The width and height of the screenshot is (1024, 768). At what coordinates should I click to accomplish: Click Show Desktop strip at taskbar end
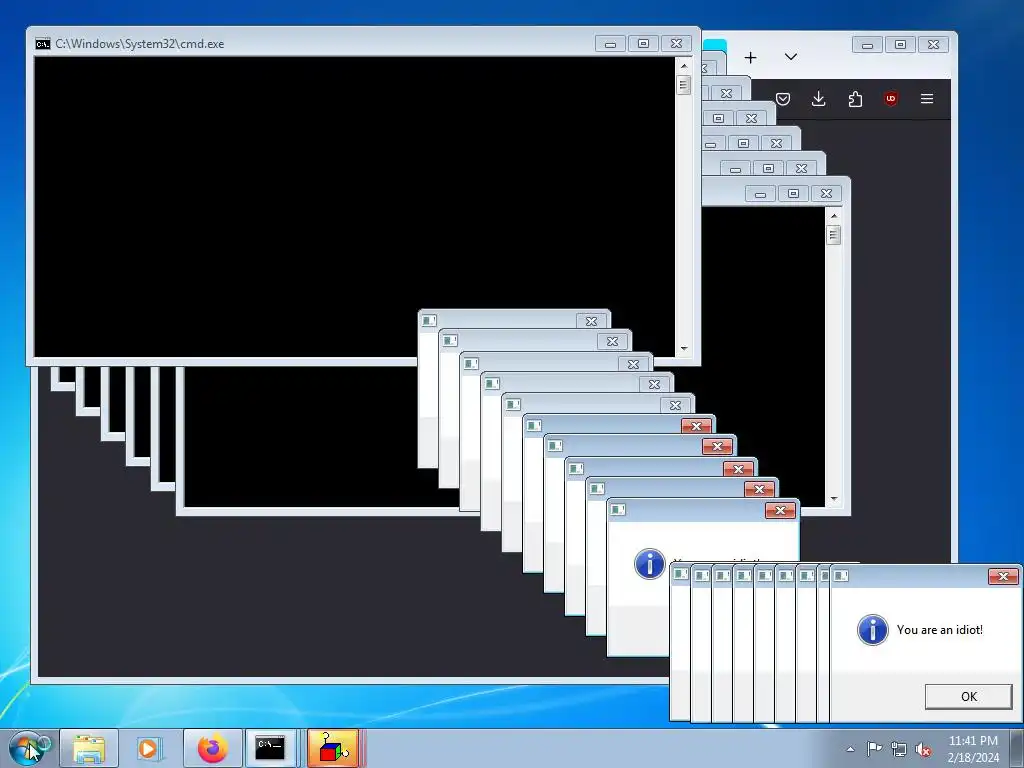1017,748
